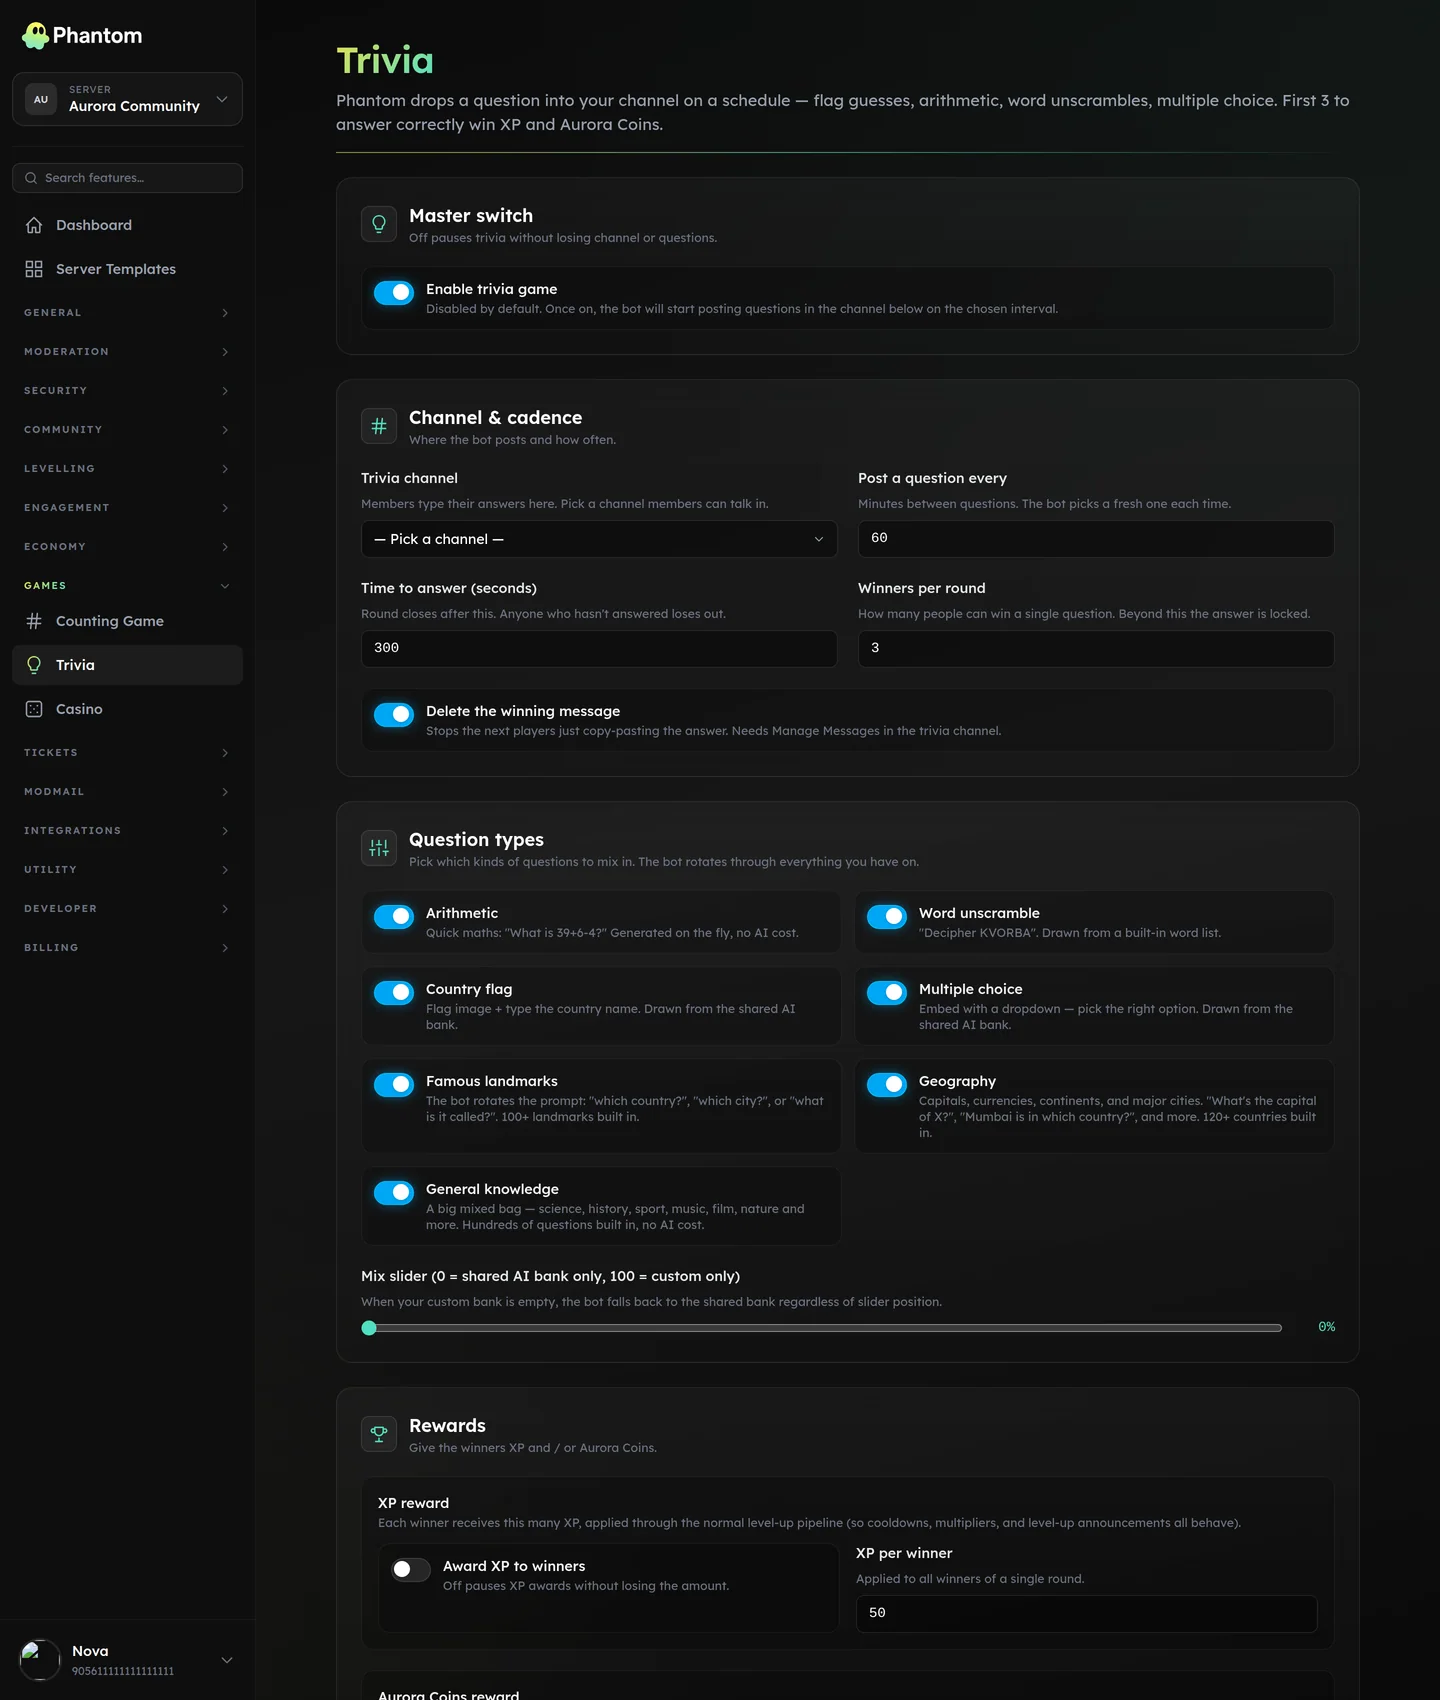Focus the Search features field
The width and height of the screenshot is (1440, 1700).
127,178
